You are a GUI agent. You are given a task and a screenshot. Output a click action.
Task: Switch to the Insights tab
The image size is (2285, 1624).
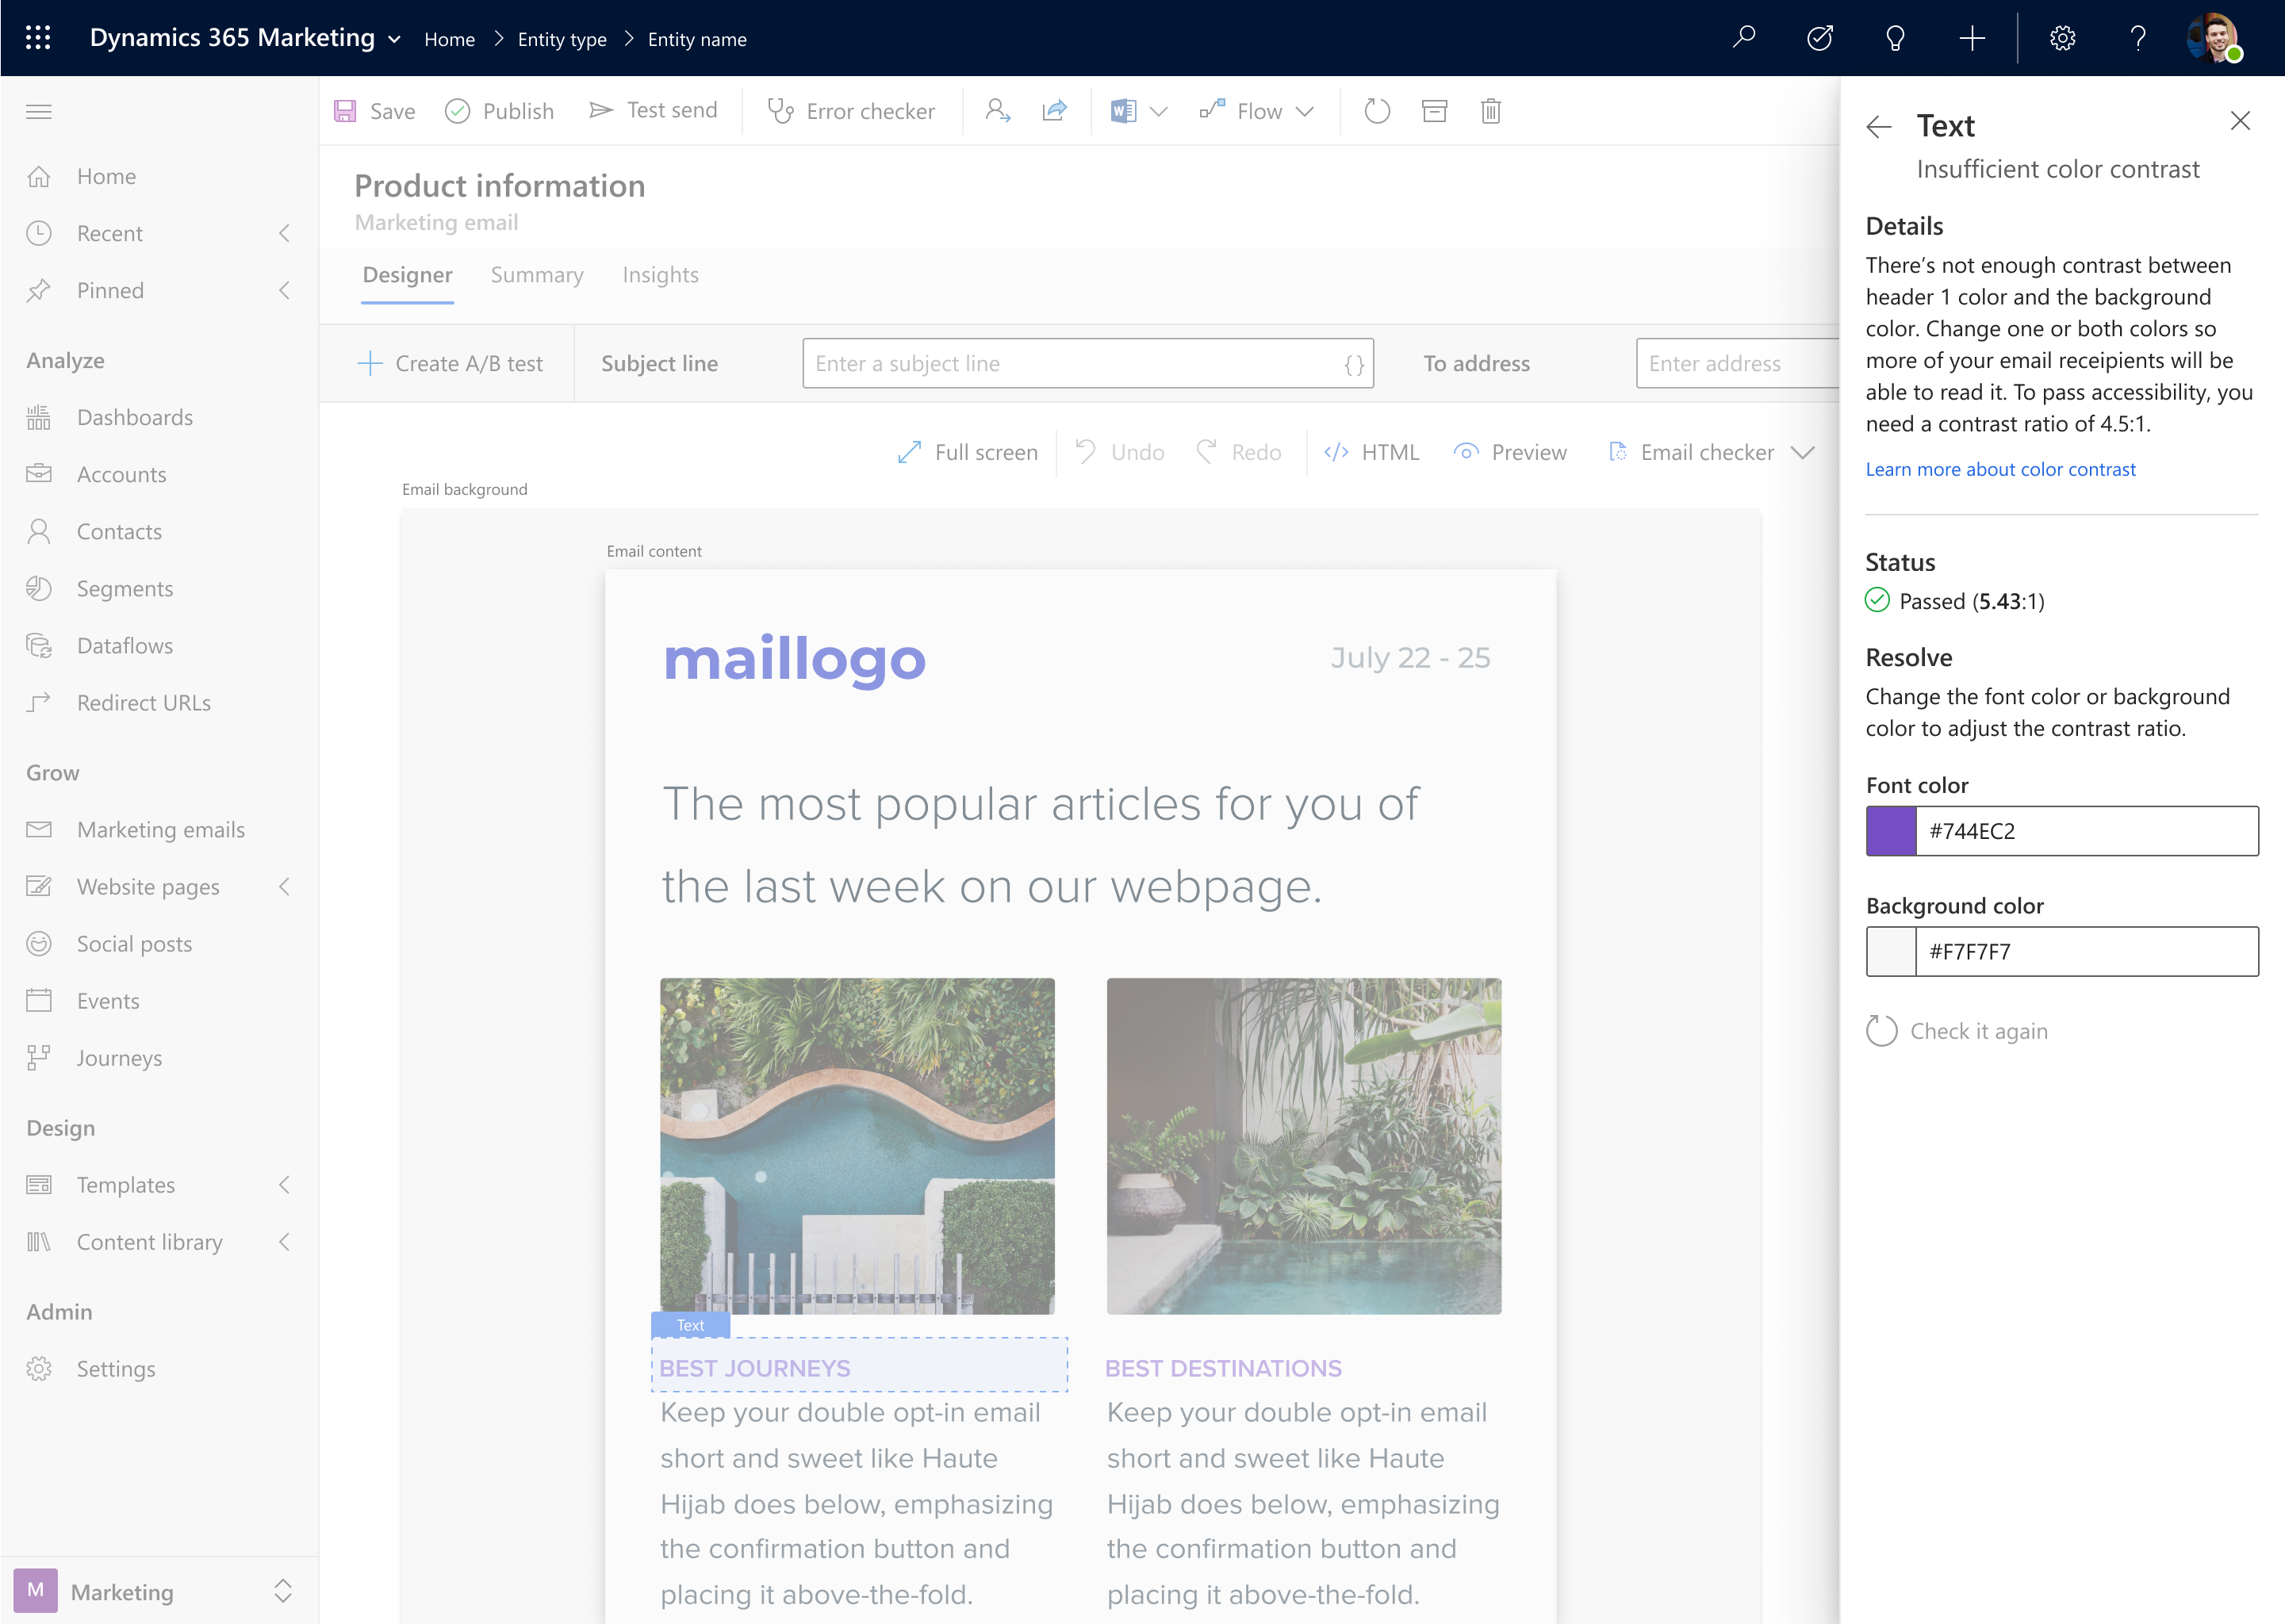(661, 274)
